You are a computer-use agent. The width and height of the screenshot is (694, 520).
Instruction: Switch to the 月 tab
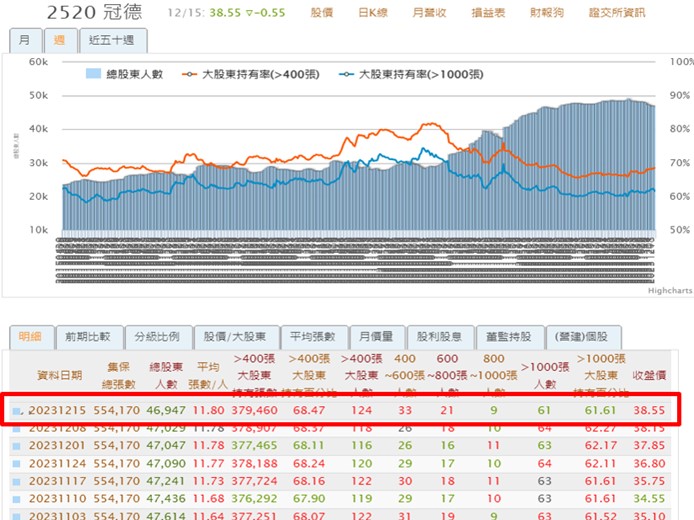(x=25, y=40)
